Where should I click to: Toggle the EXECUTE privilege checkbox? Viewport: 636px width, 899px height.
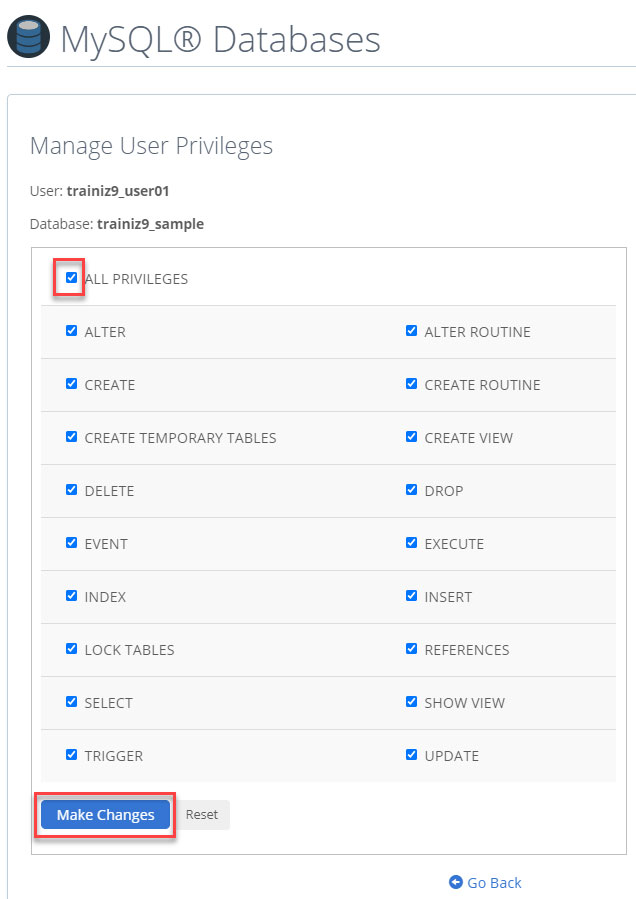click(x=411, y=542)
